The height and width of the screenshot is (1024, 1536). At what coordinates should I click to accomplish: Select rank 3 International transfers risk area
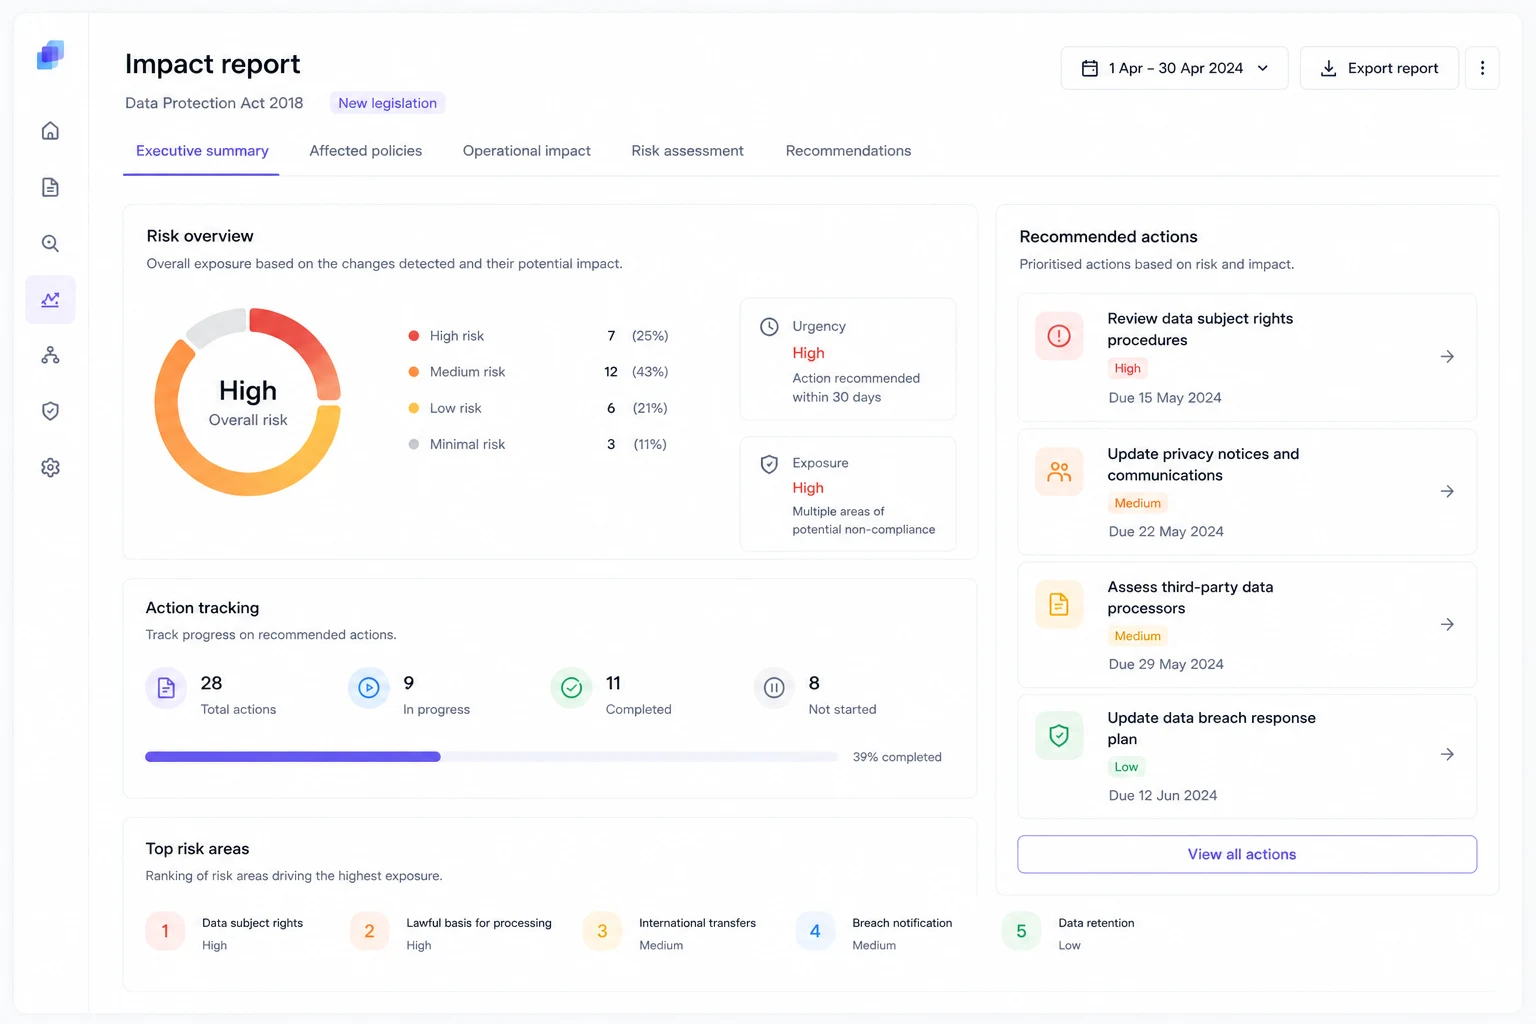pyautogui.click(x=670, y=932)
